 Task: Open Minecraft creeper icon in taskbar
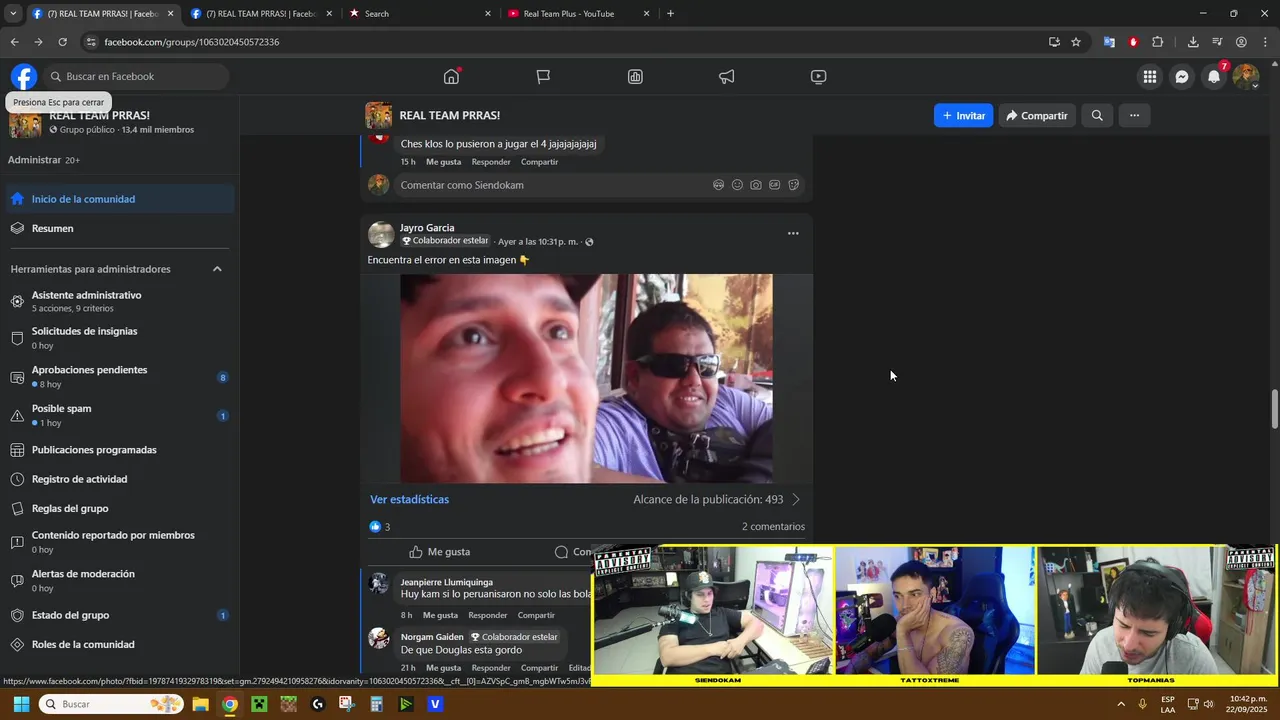pyautogui.click(x=259, y=704)
